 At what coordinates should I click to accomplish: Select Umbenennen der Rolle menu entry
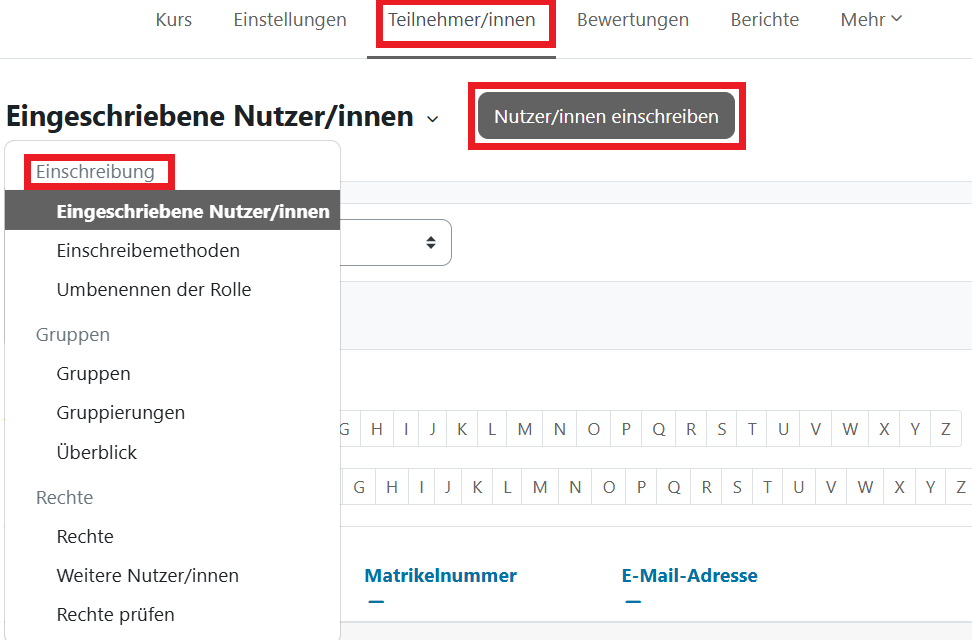click(154, 290)
